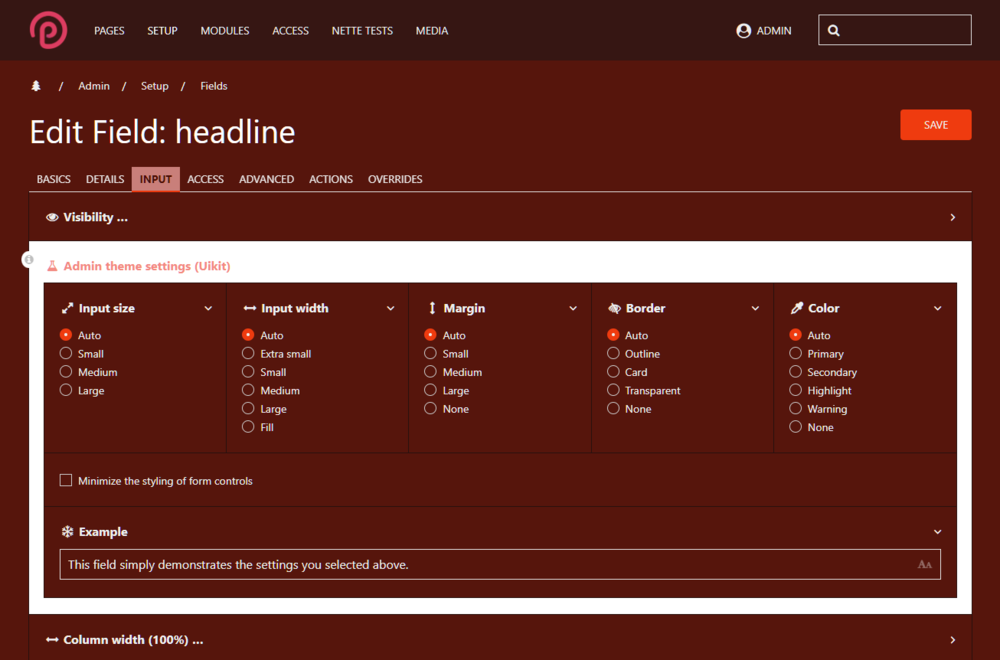Expand the Column width (100%) section
This screenshot has width=1000, height=660.
[952, 640]
